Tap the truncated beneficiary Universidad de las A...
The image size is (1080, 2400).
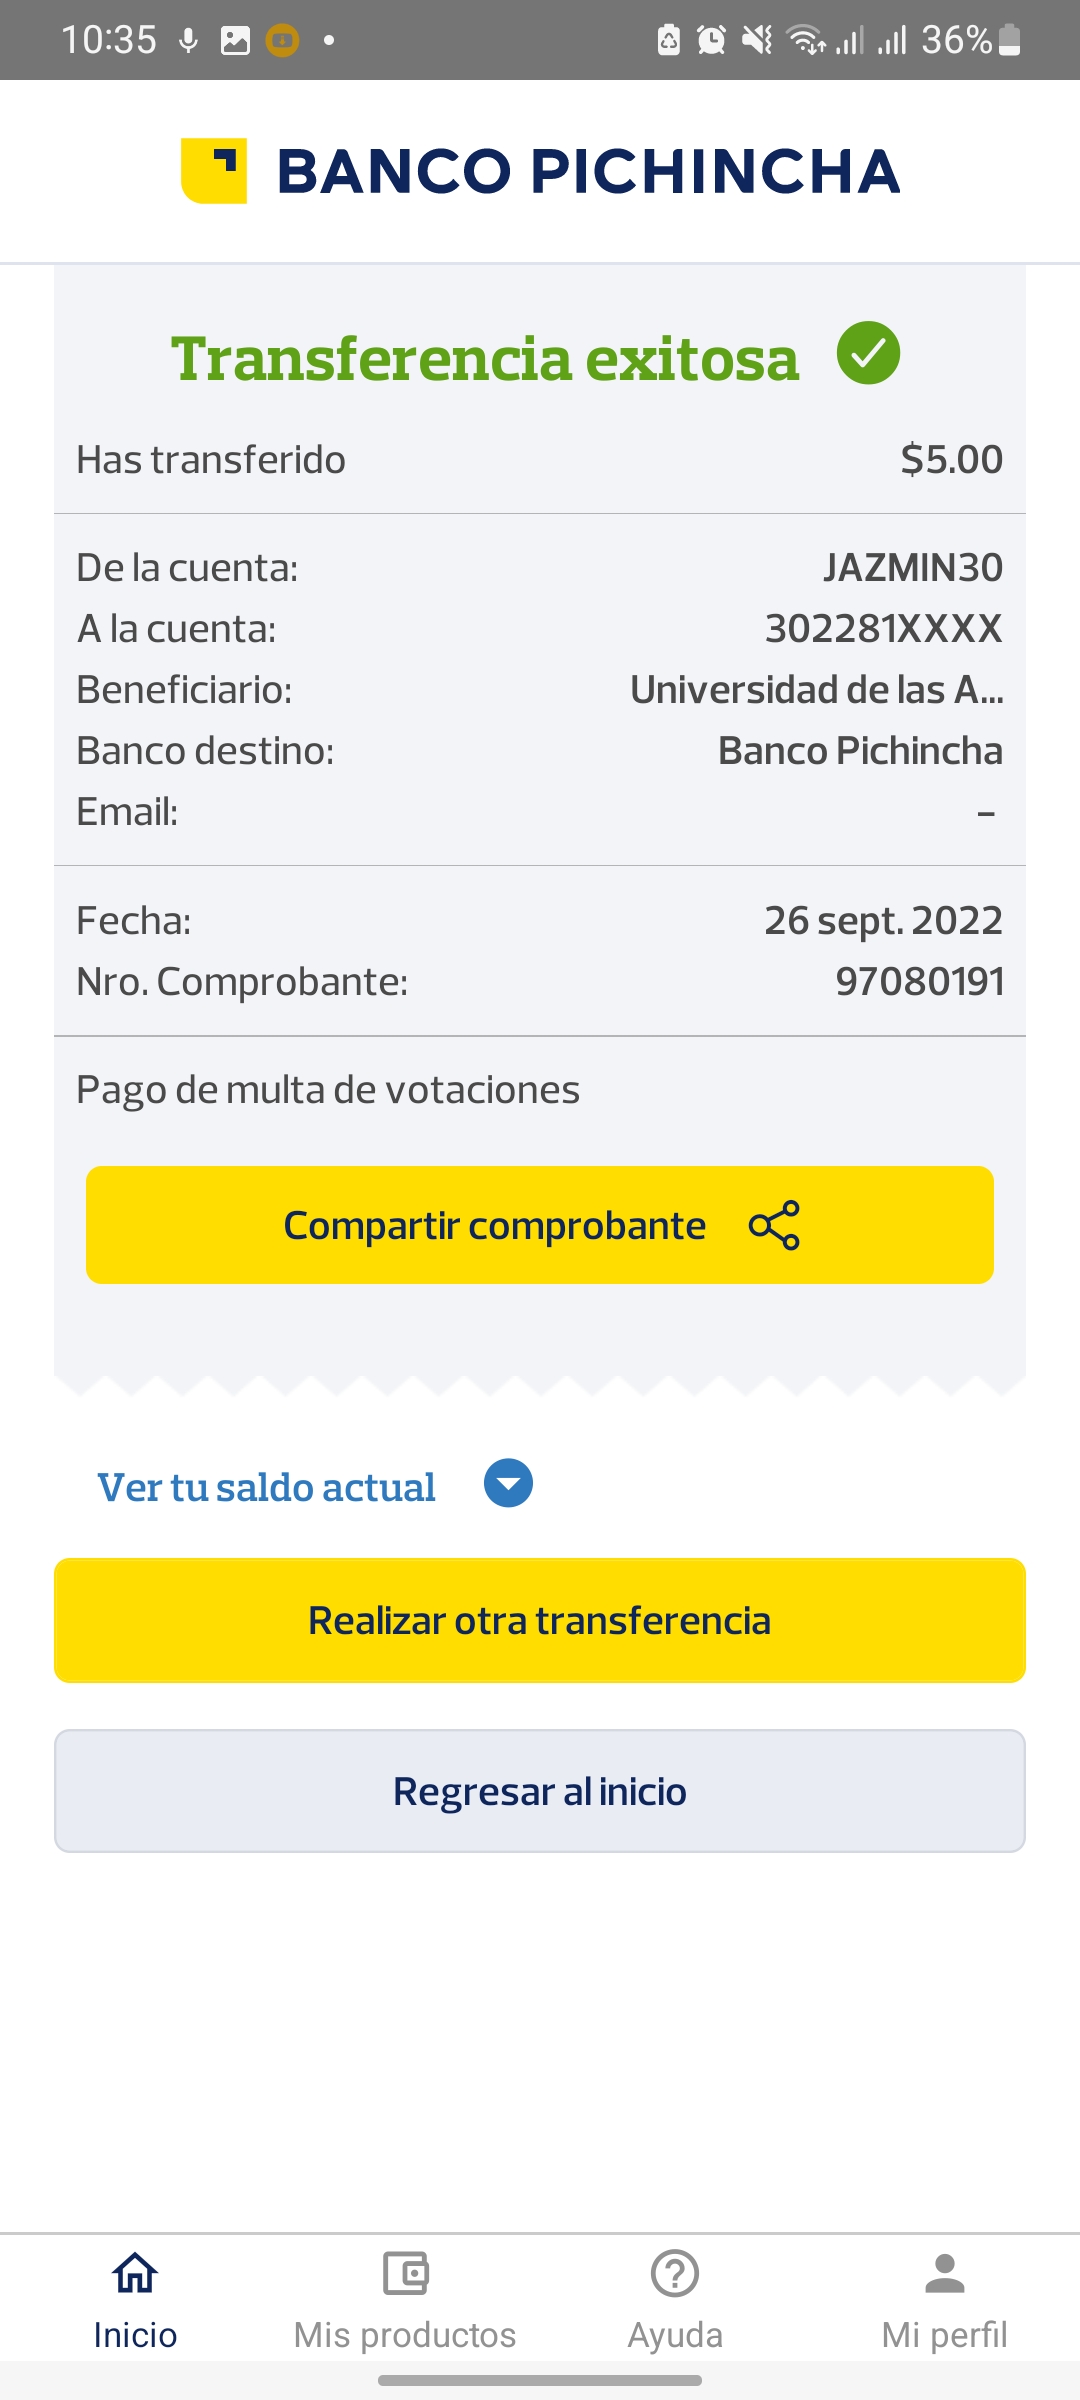click(816, 690)
